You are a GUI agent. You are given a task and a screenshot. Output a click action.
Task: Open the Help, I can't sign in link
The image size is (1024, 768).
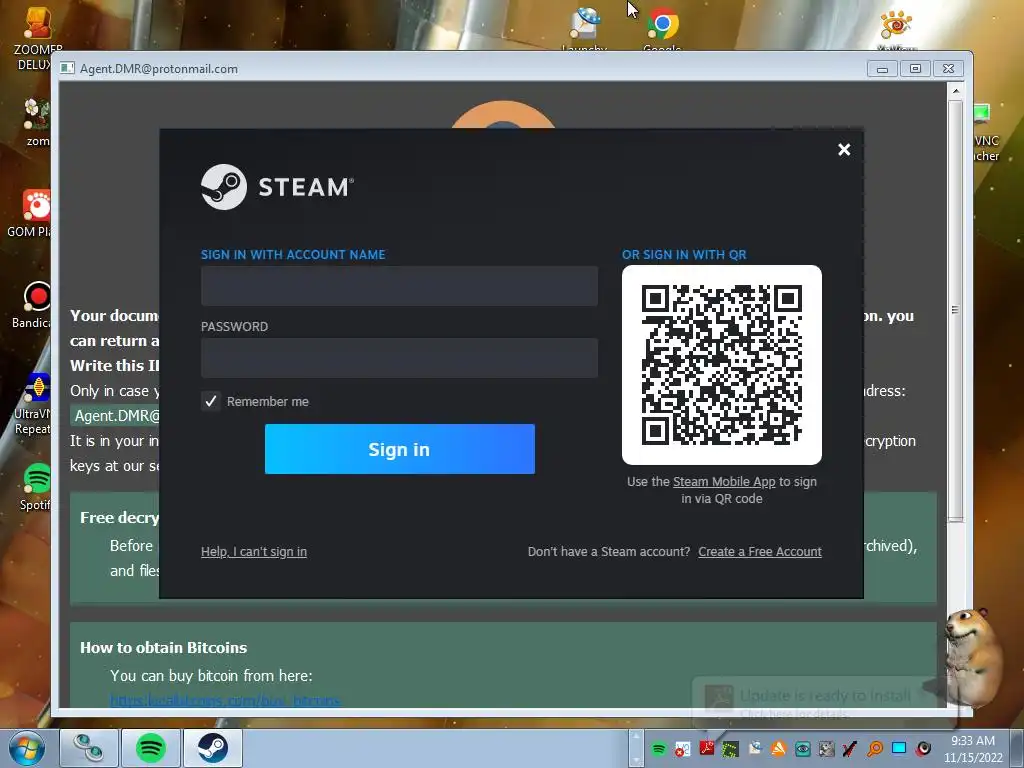[x=253, y=552]
